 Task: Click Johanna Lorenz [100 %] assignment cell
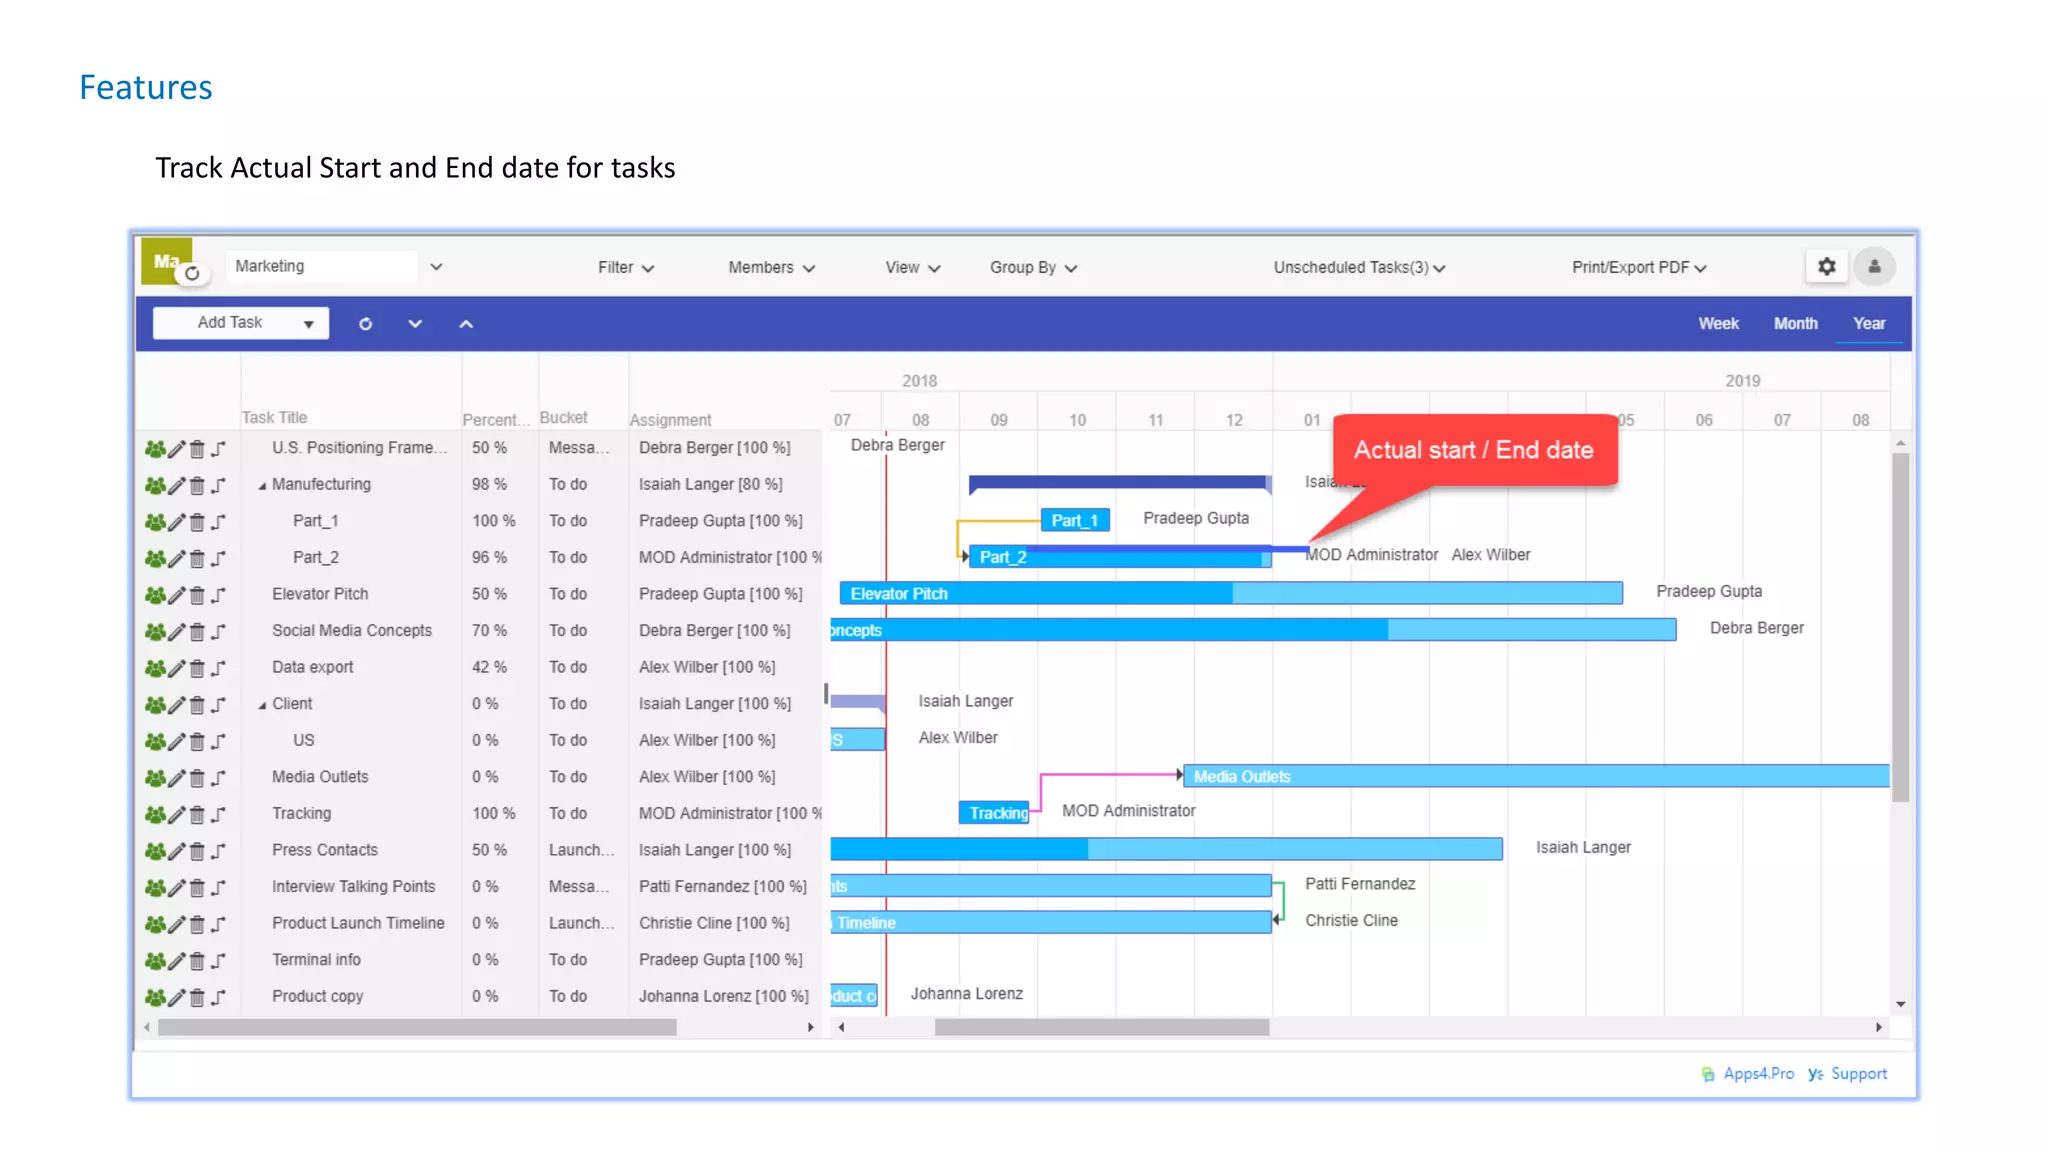724,997
